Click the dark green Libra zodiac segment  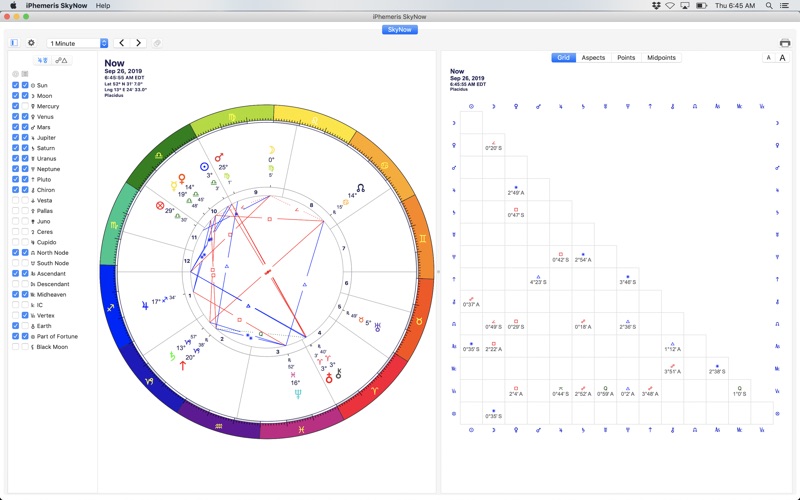click(157, 156)
